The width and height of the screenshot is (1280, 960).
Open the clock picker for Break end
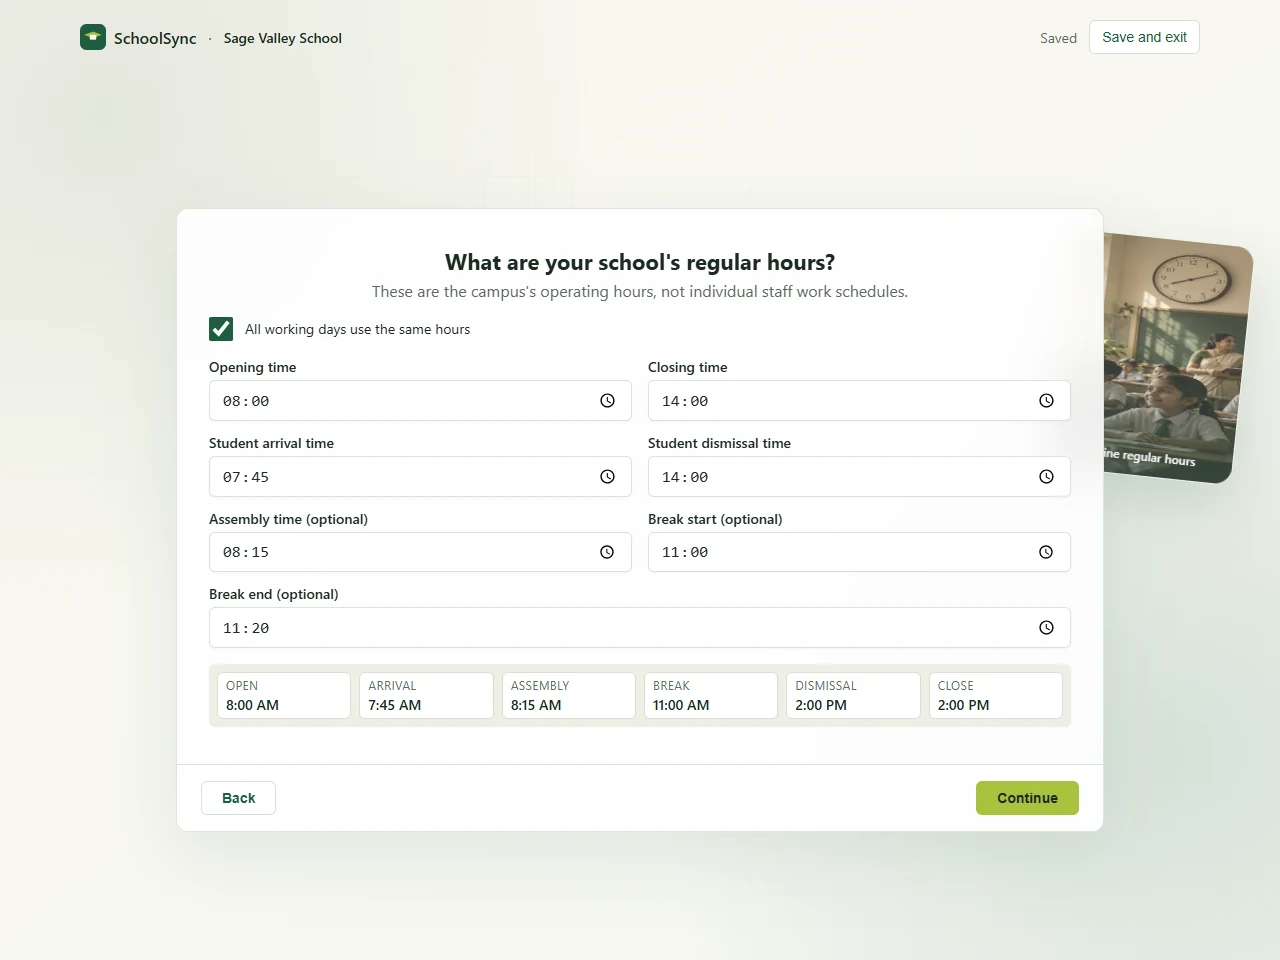point(1046,628)
